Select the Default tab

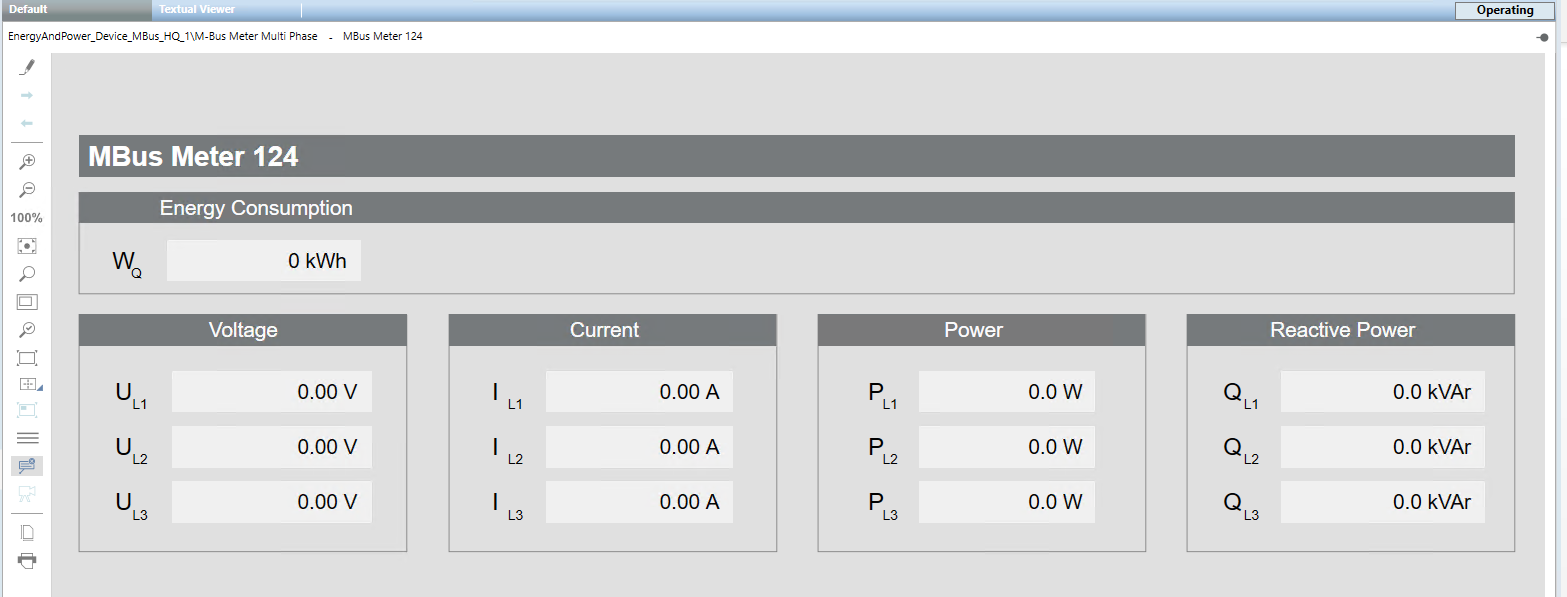tap(29, 10)
